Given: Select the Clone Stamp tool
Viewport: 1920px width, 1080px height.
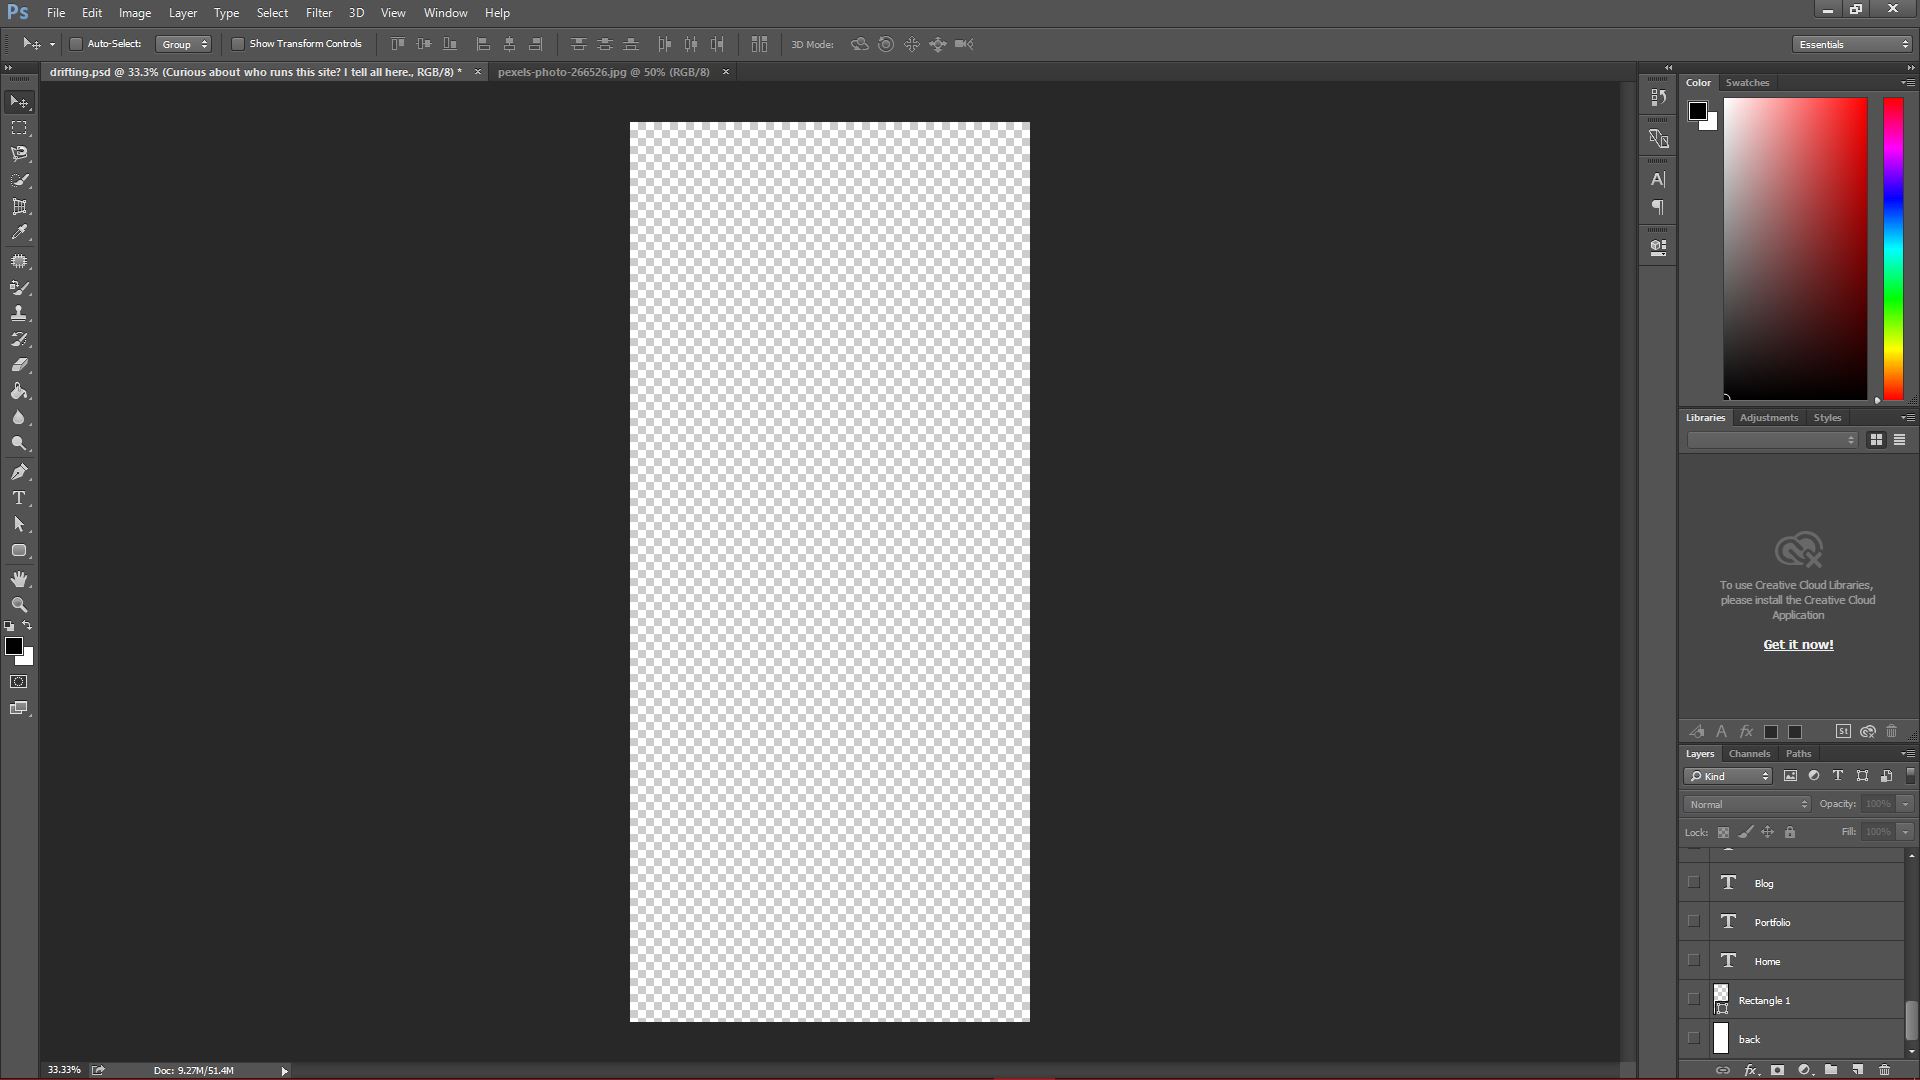Looking at the screenshot, I should point(19,313).
